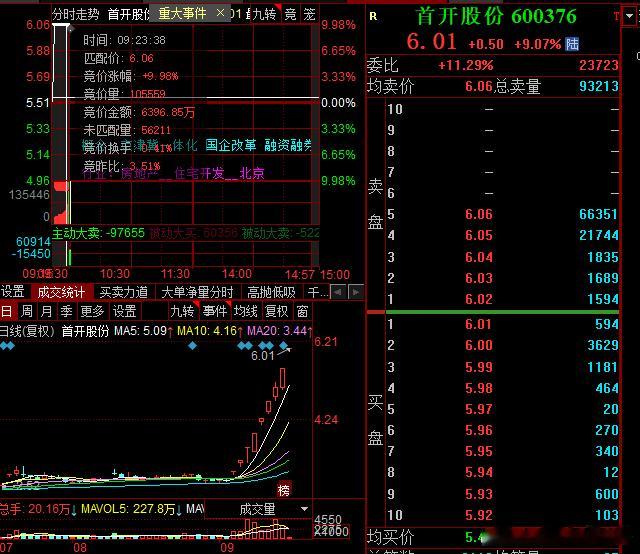The height and width of the screenshot is (554, 640).
Task: Select the 月 monthly period
Action: (47, 311)
